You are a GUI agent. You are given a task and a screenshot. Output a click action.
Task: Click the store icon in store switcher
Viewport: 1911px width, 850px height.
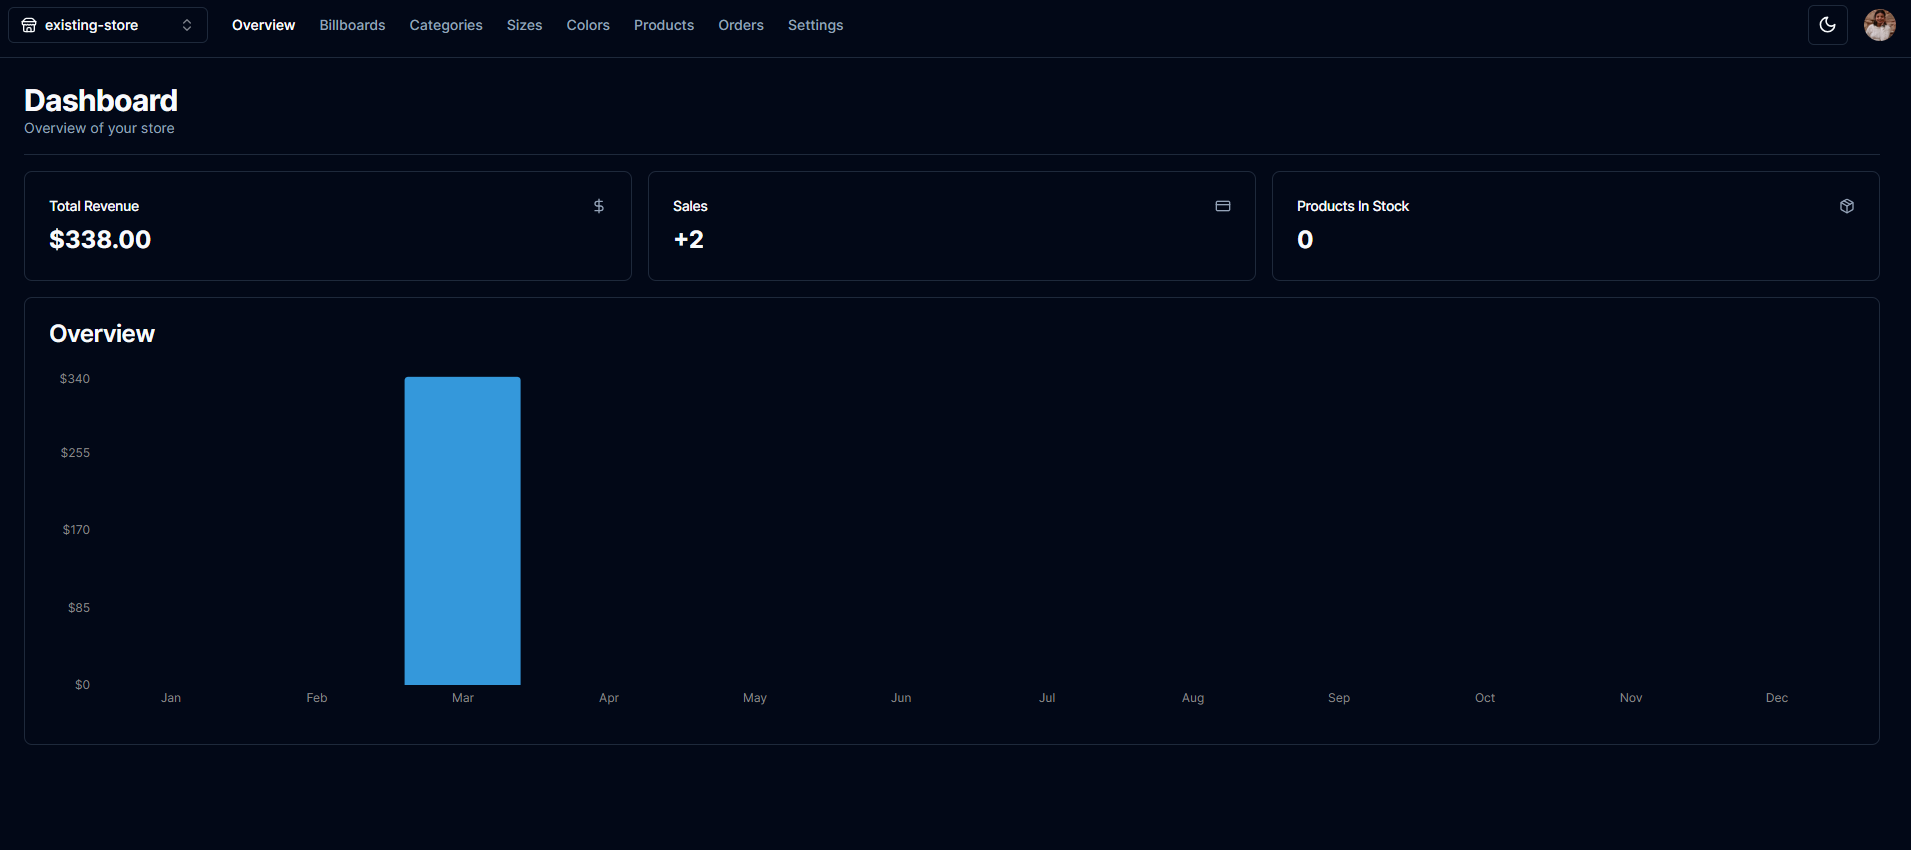(x=29, y=25)
